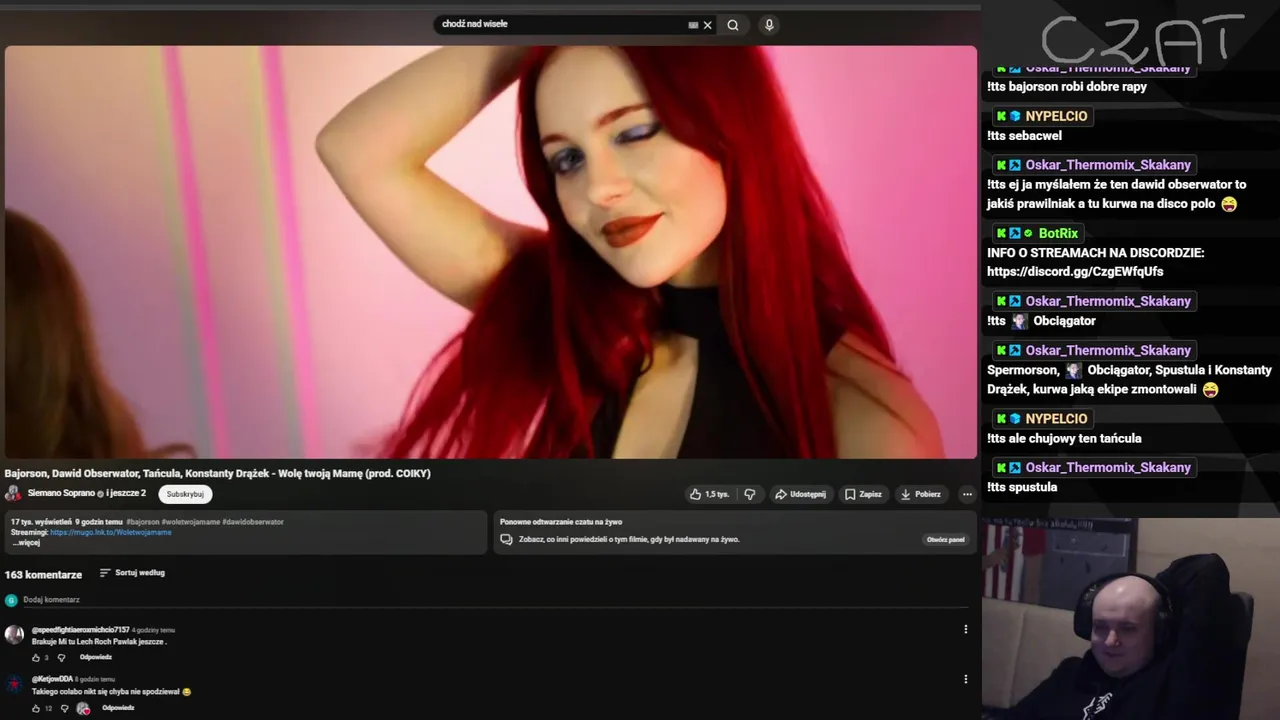Click "17 tys. wyświetleń 9 godzin temu" text
This screenshot has height=720, width=1280.
(67, 522)
